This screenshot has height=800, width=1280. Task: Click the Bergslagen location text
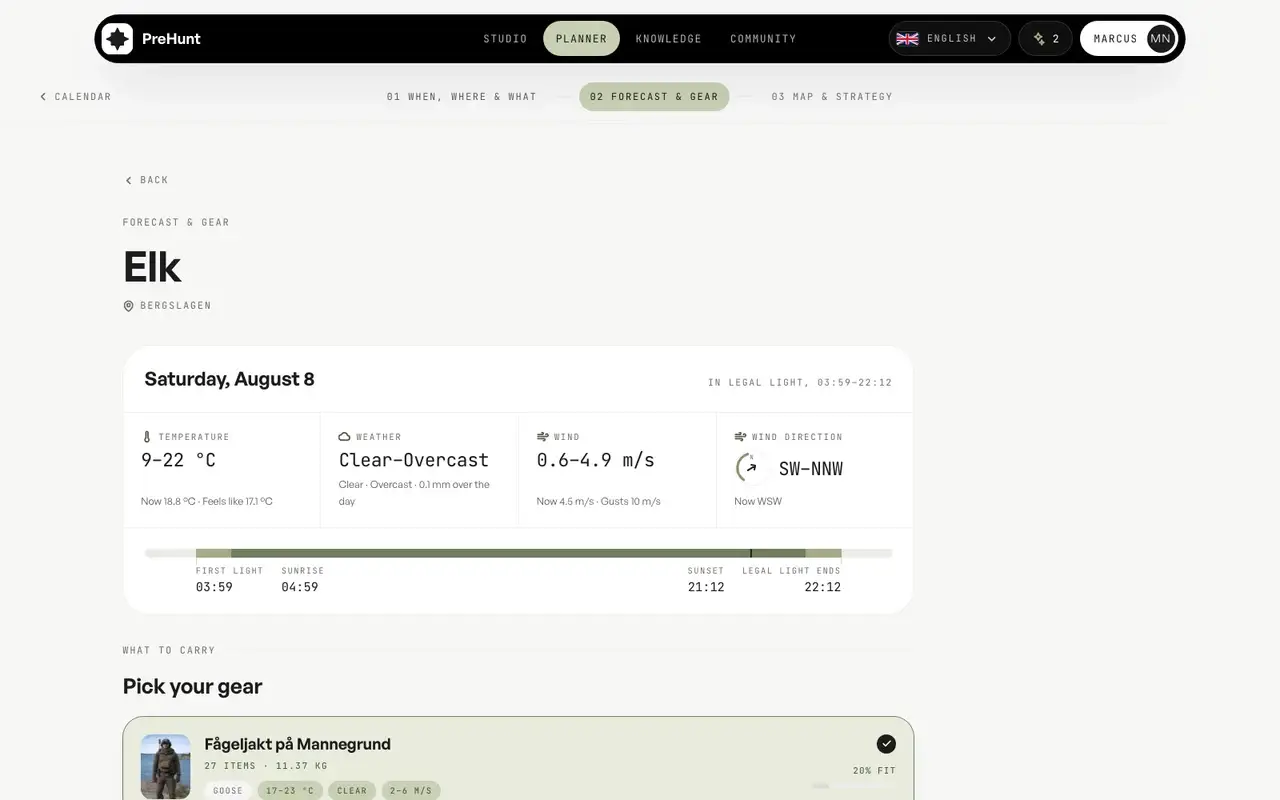click(176, 306)
